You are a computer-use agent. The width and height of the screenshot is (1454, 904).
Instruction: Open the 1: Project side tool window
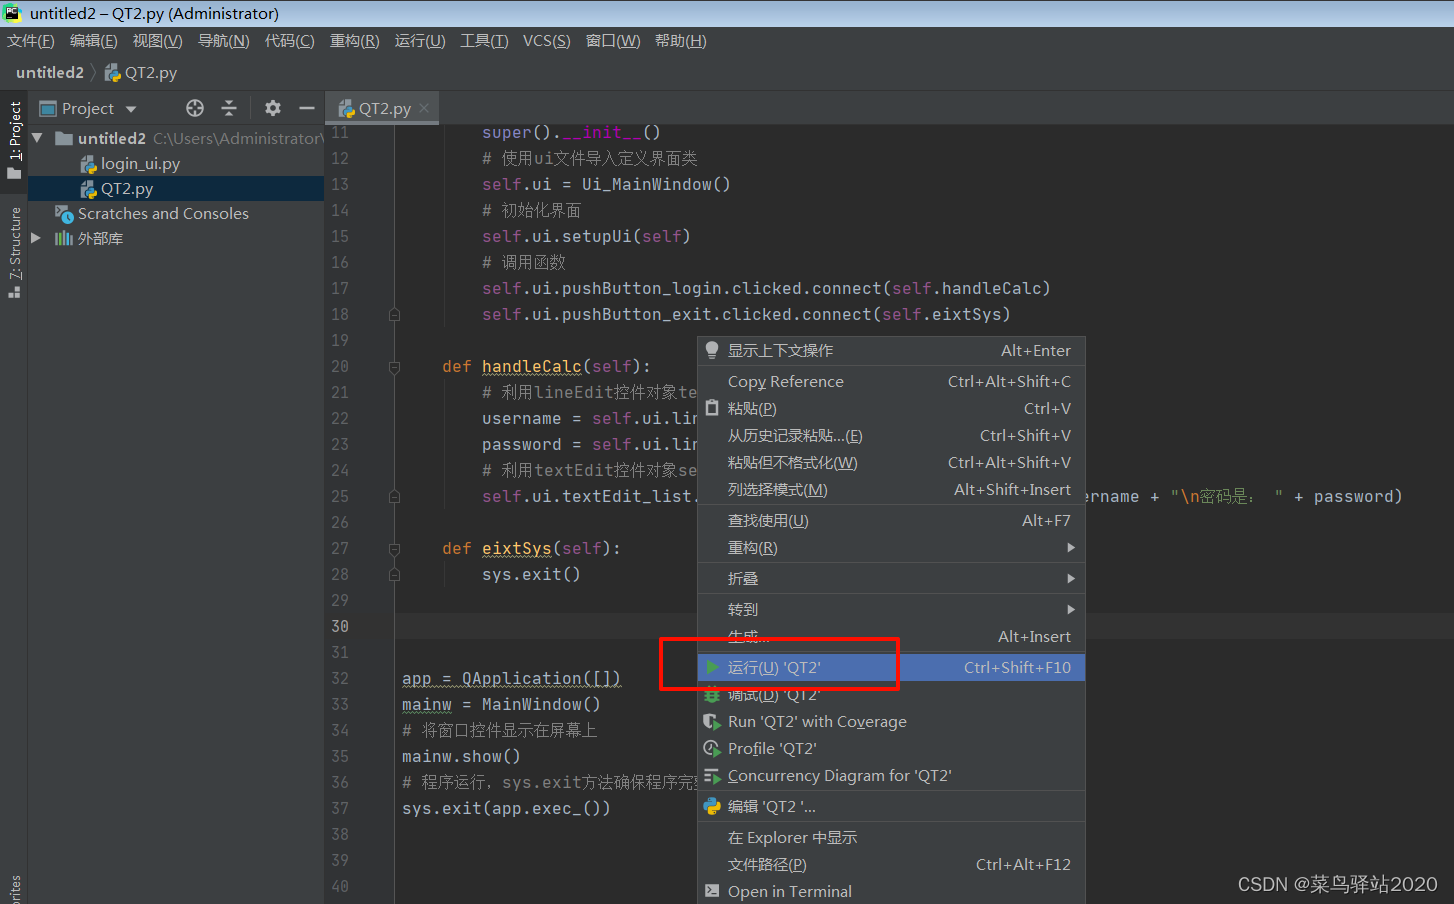click(14, 140)
